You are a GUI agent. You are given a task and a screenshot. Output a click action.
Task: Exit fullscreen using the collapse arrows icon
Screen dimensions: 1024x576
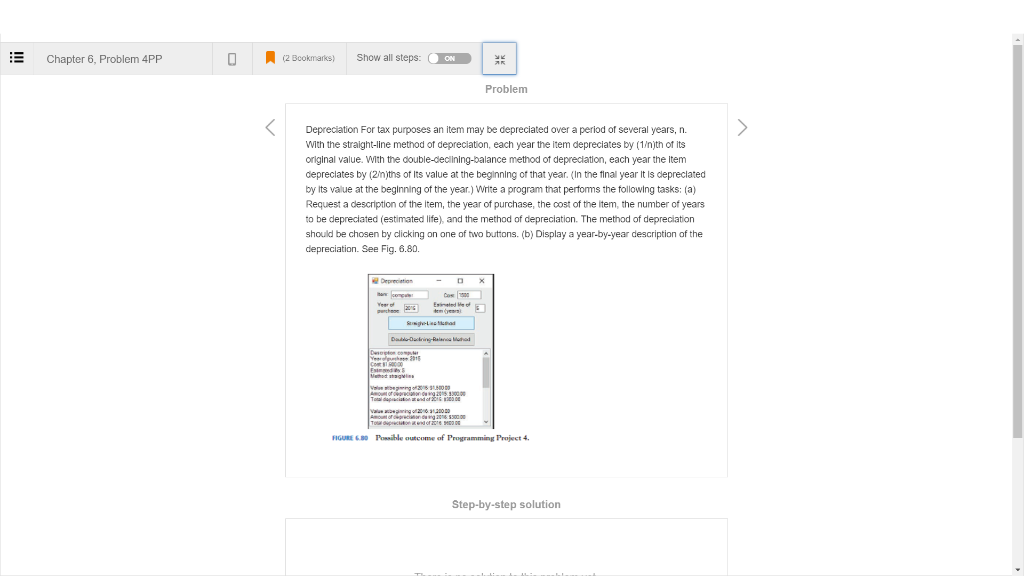(499, 58)
